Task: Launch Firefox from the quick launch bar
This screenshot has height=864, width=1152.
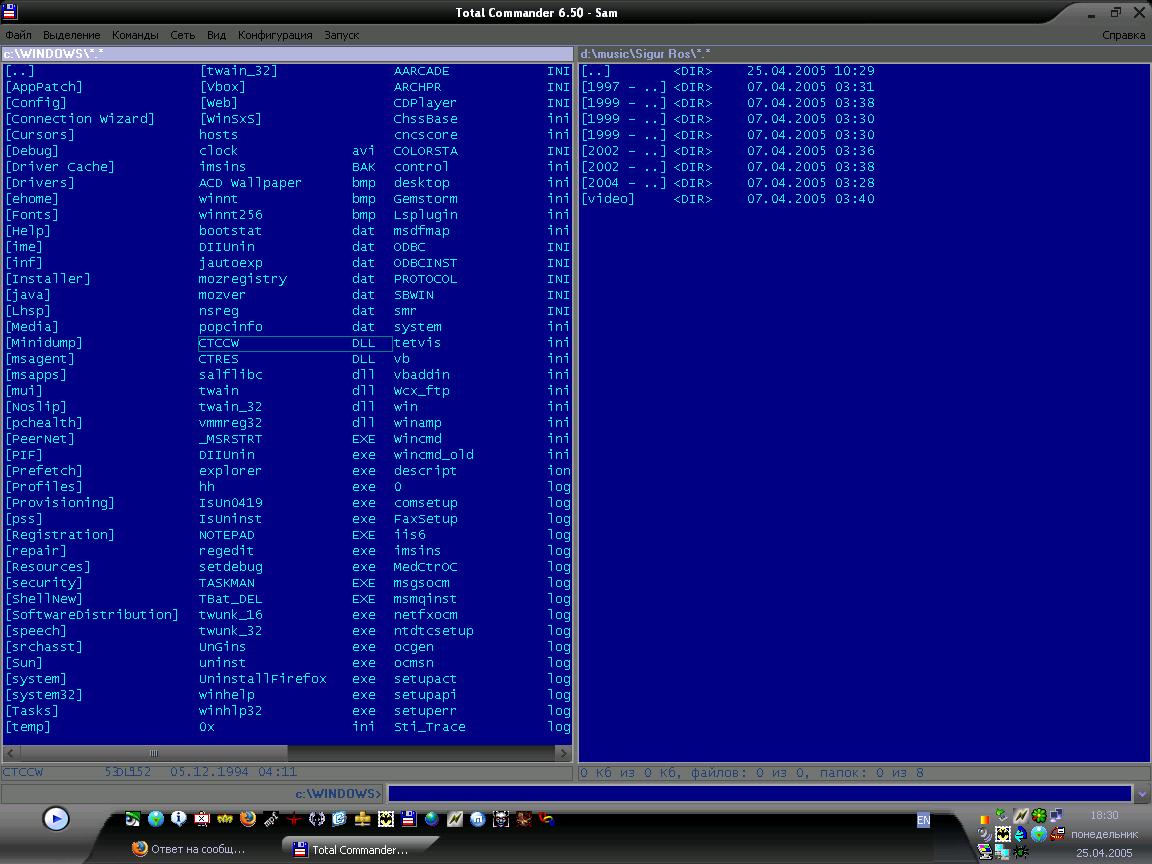Action: 248,818
